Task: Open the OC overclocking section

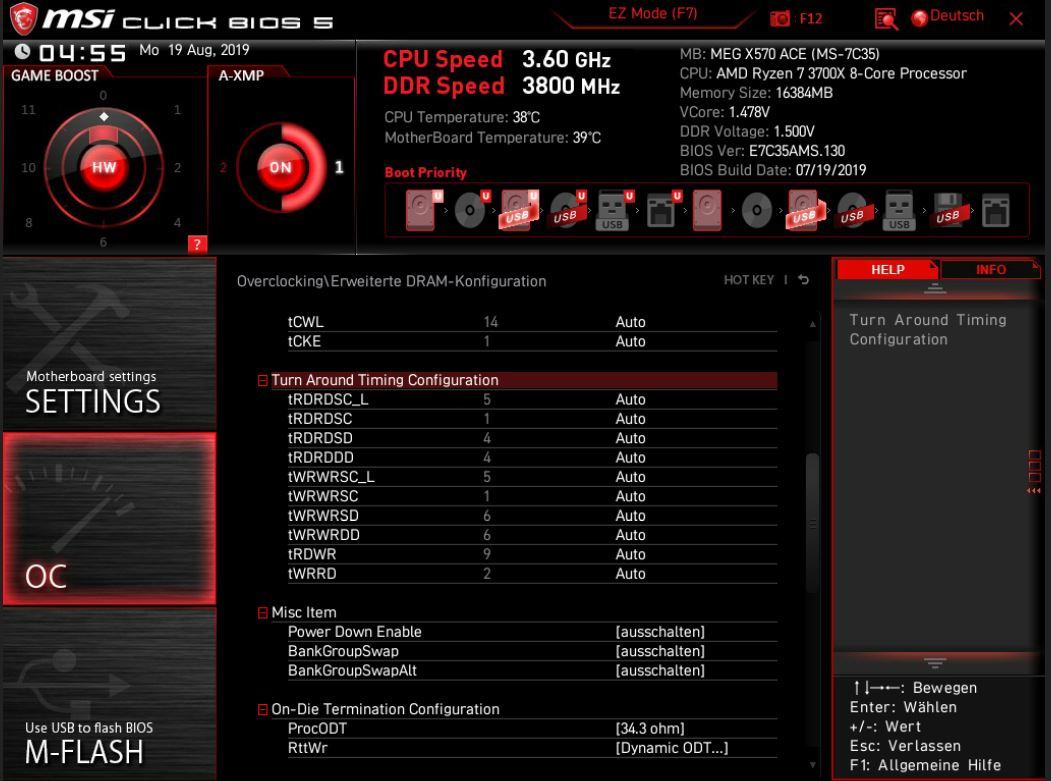Action: click(109, 518)
